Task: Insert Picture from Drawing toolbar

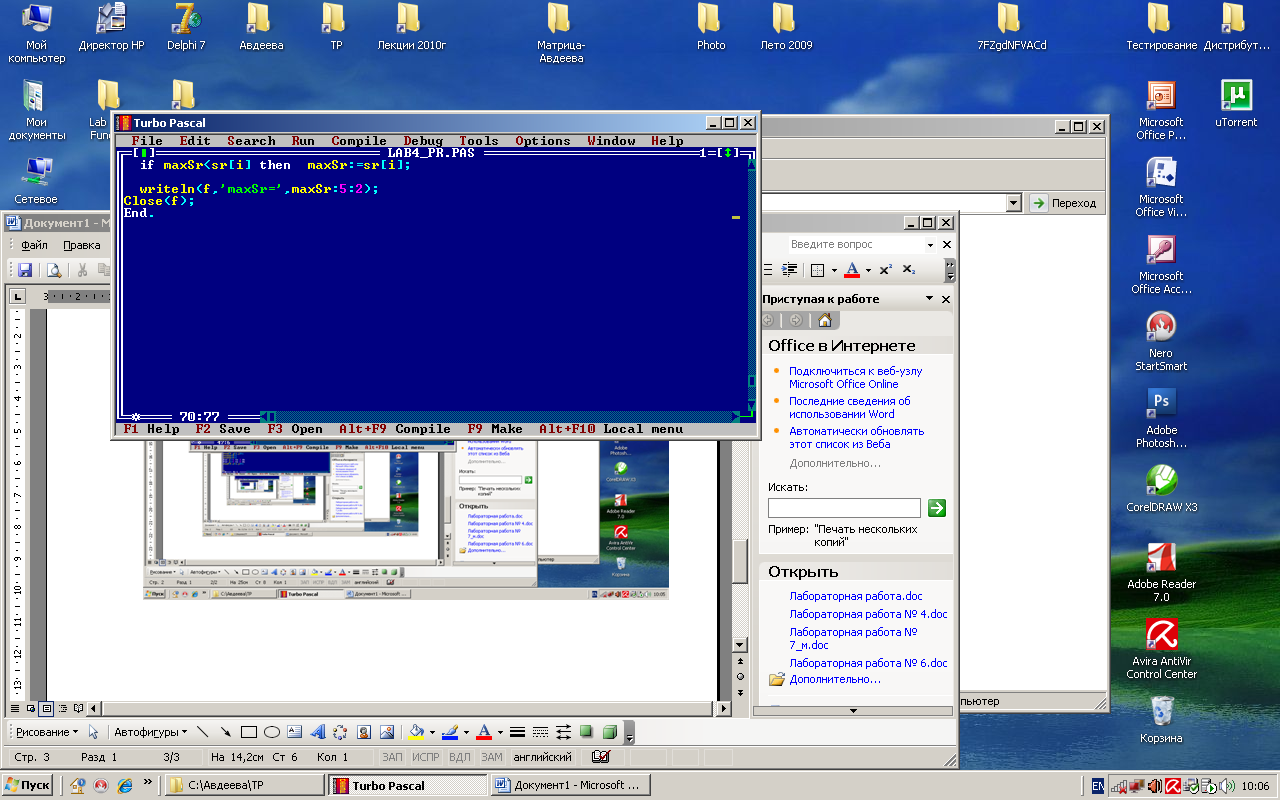Action: (387, 732)
